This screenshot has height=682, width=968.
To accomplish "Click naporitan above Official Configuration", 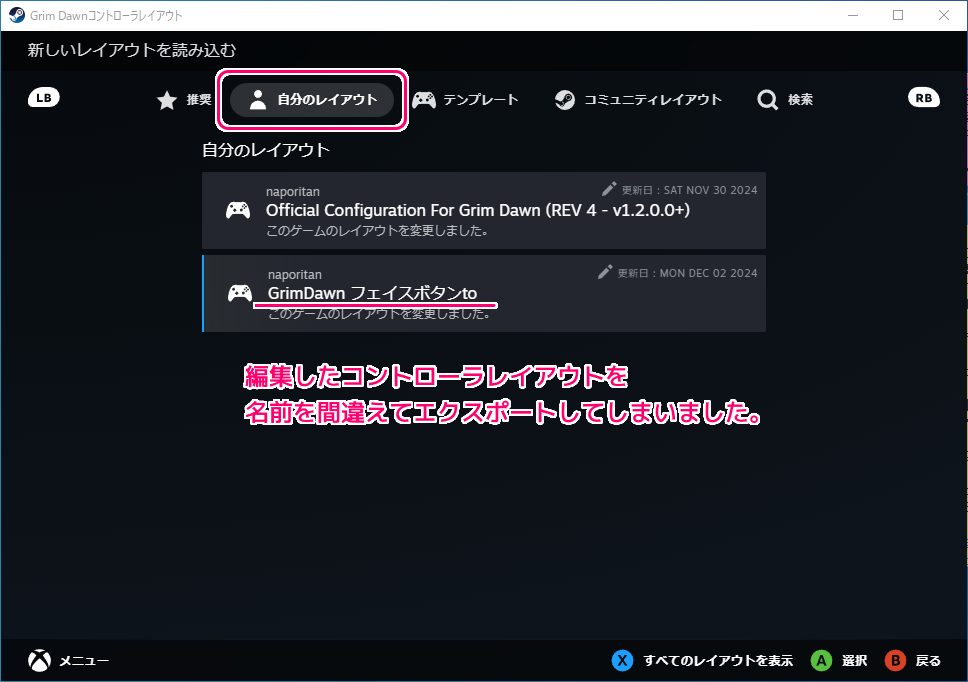I will tap(293, 191).
